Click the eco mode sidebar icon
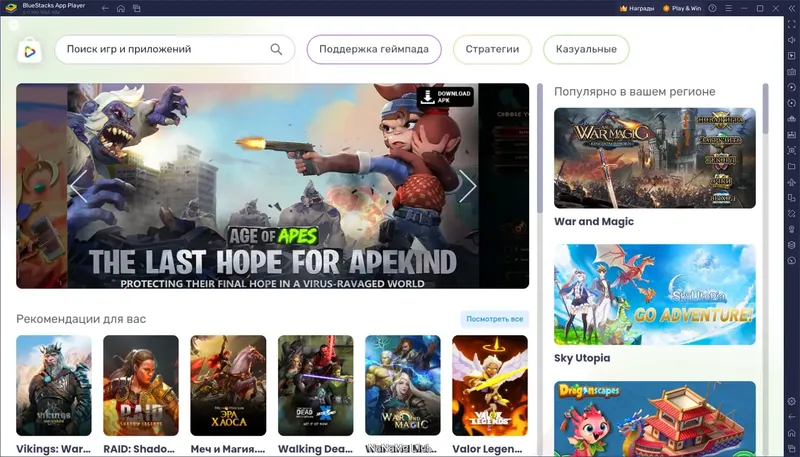The height and width of the screenshot is (457, 800). click(x=791, y=229)
